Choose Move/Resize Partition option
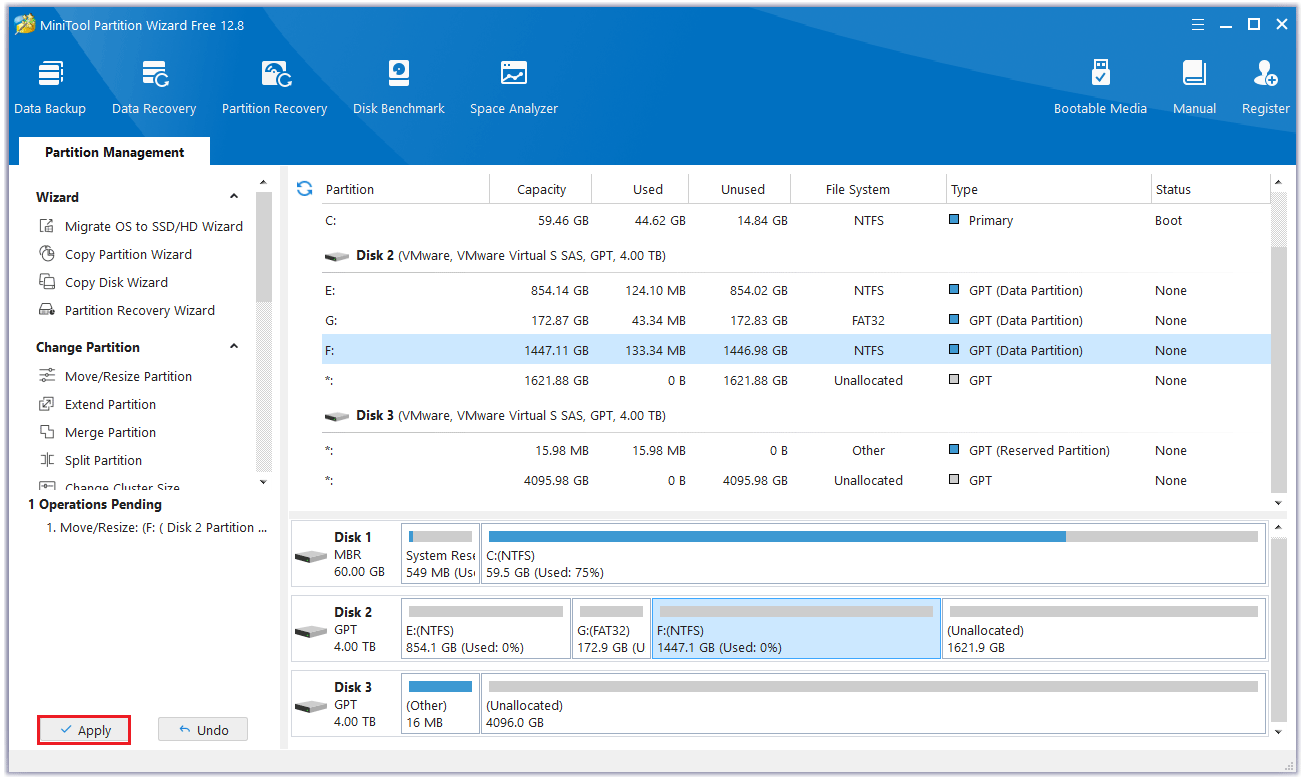Viewport: 1301px width, 777px height. [128, 376]
